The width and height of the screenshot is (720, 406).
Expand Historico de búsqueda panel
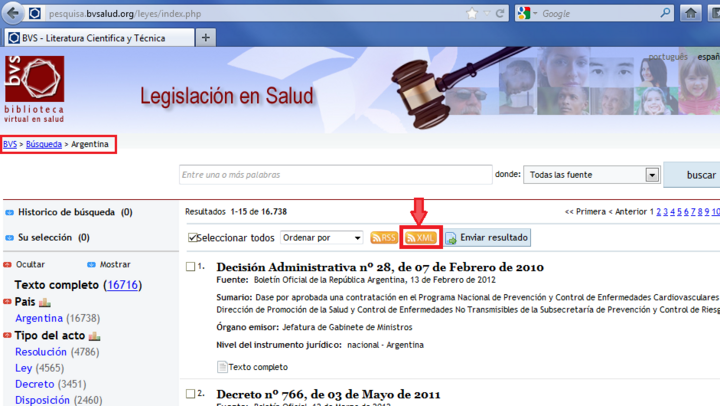[x=9, y=213]
